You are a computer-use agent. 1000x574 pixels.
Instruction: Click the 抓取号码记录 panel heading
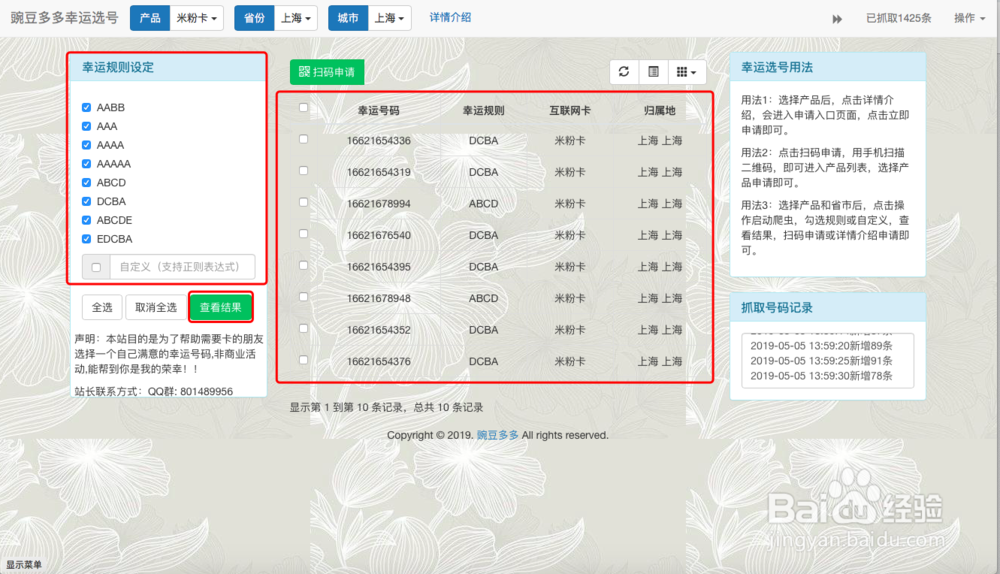(x=777, y=308)
